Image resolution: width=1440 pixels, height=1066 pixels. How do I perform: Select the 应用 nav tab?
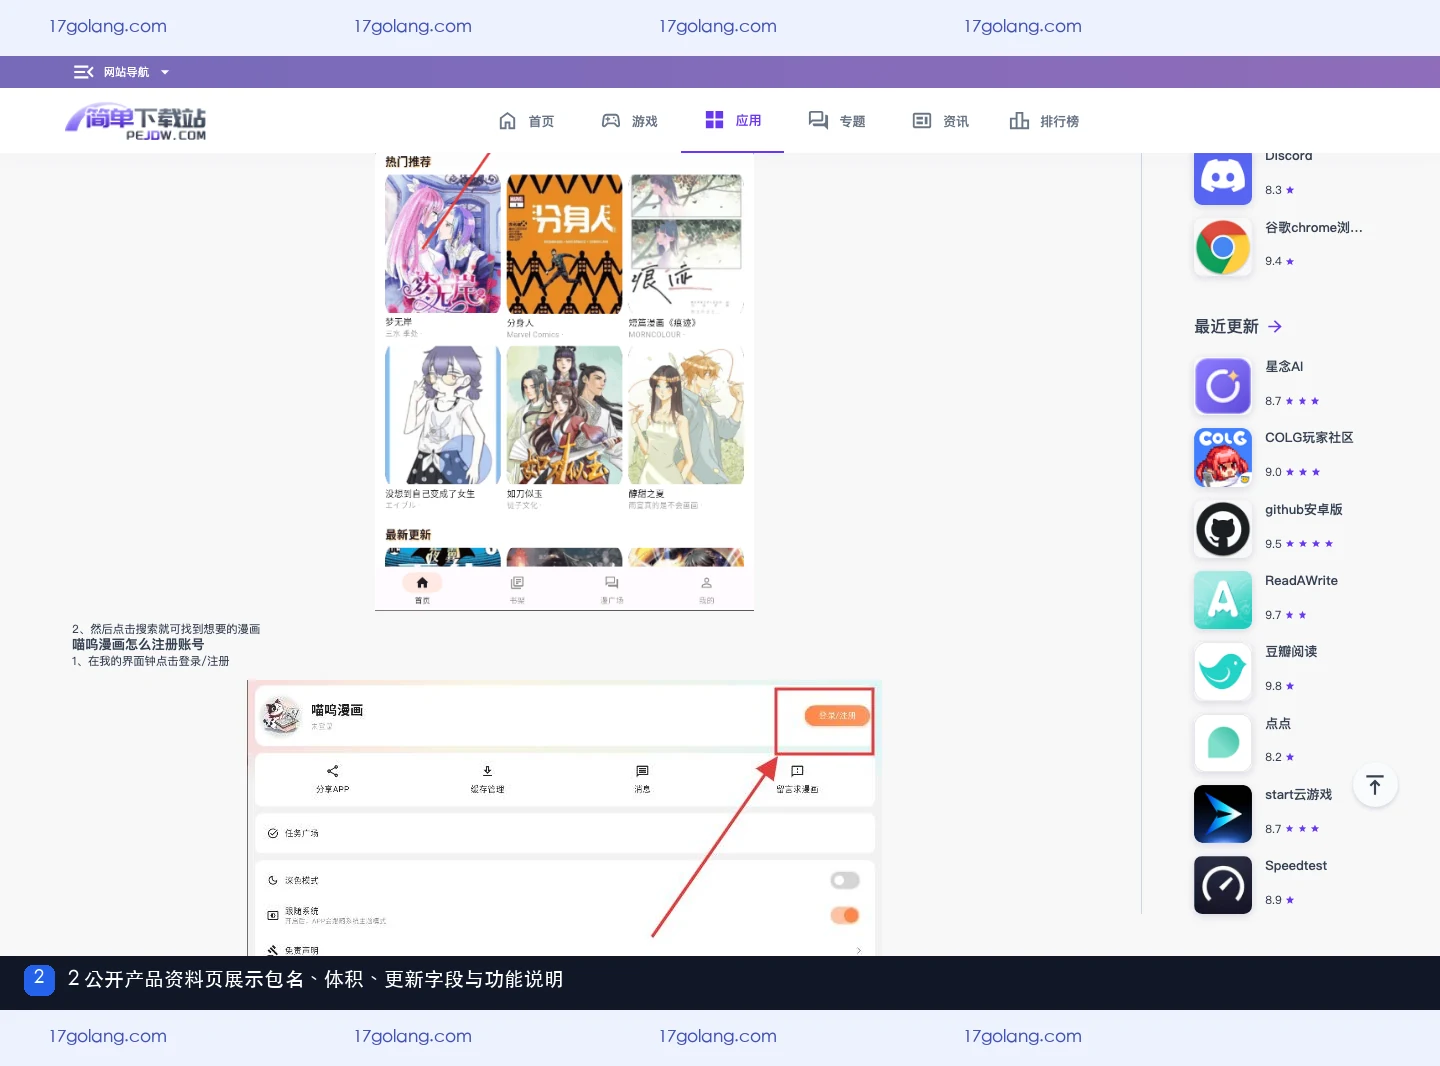pyautogui.click(x=733, y=120)
